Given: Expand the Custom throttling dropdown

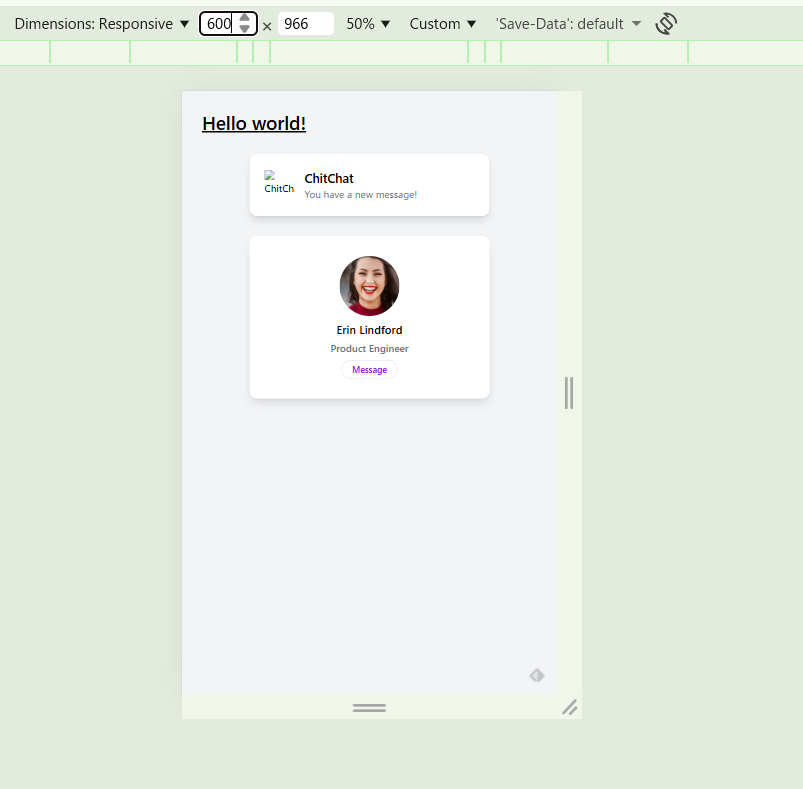Looking at the screenshot, I should pyautogui.click(x=442, y=24).
